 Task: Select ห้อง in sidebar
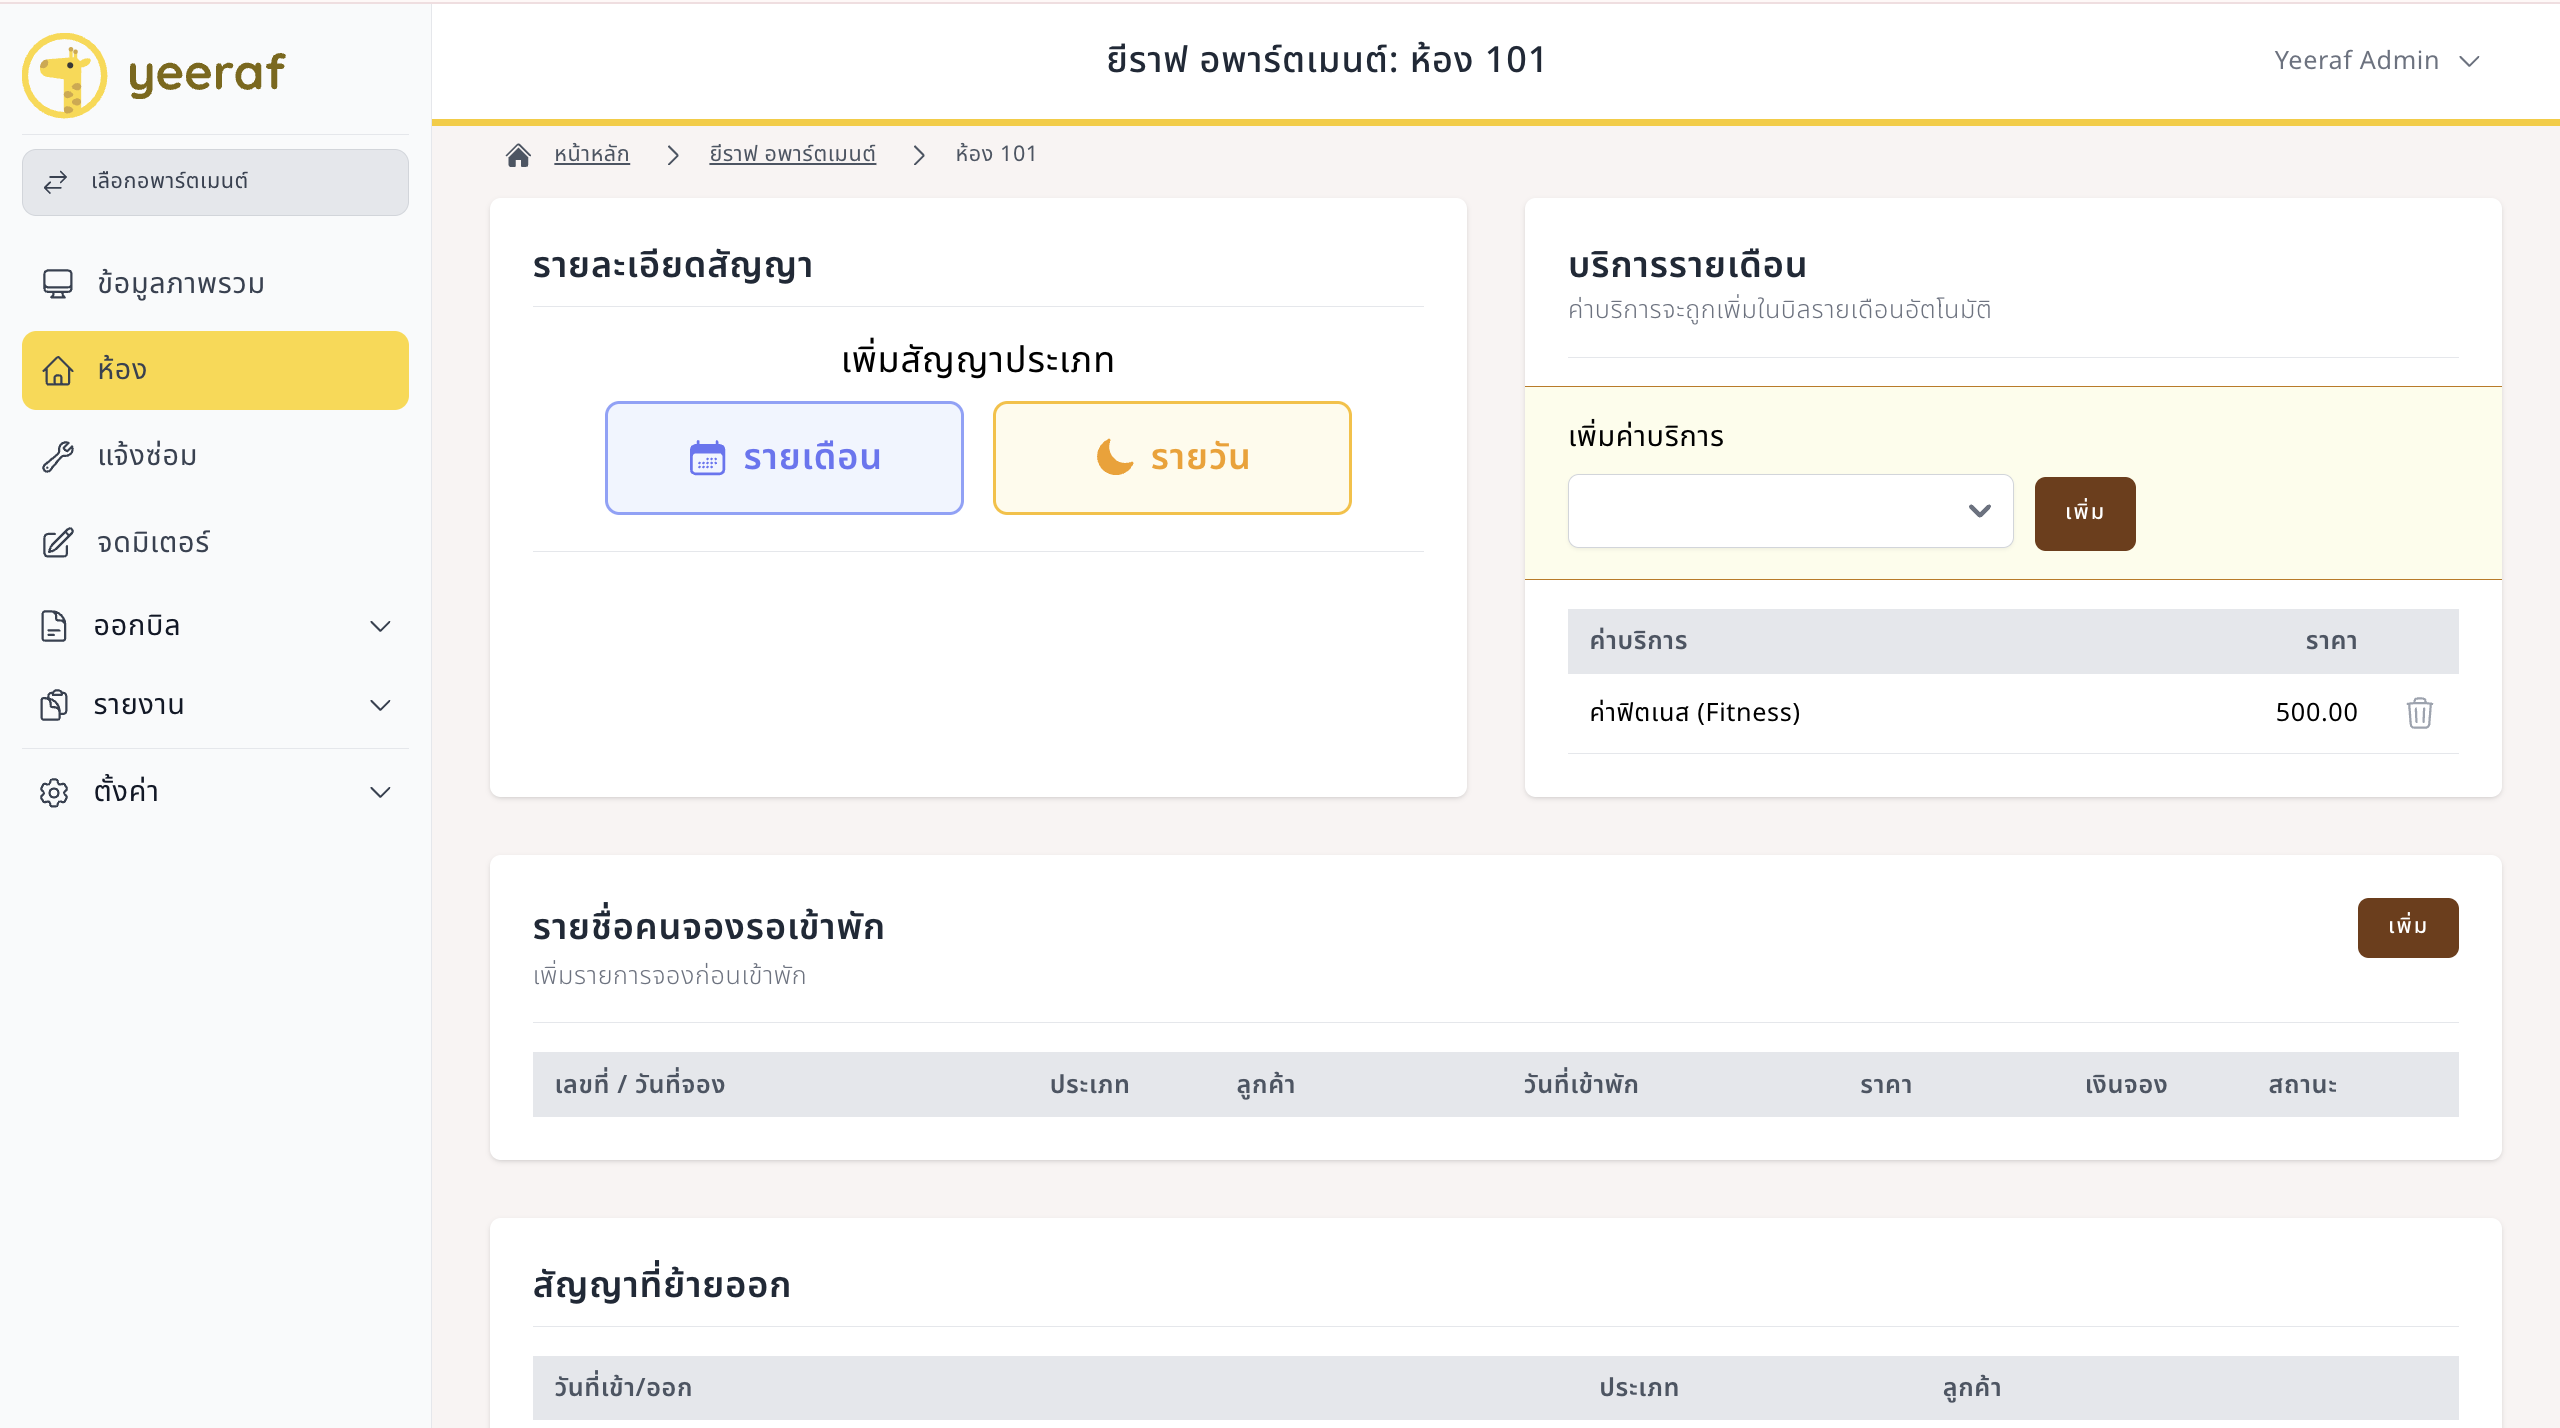point(215,370)
